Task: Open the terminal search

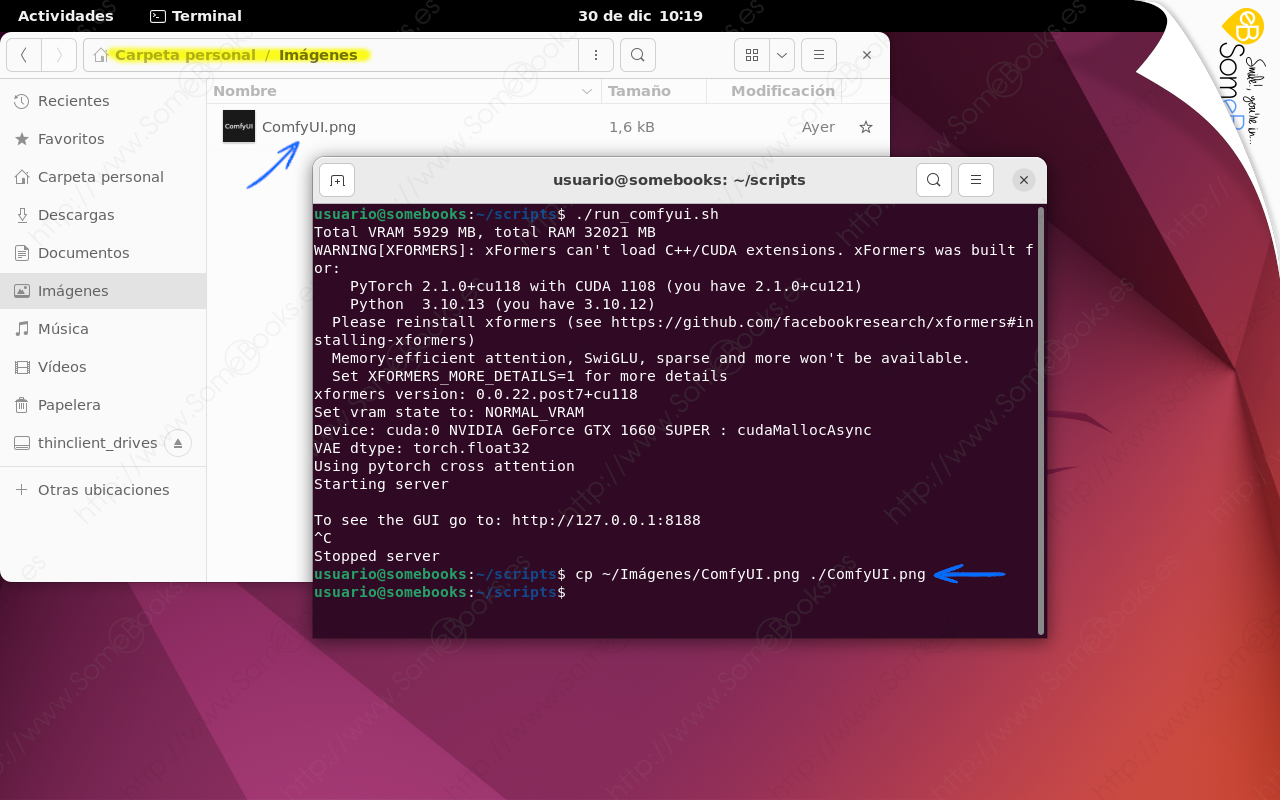Action: pos(933,180)
